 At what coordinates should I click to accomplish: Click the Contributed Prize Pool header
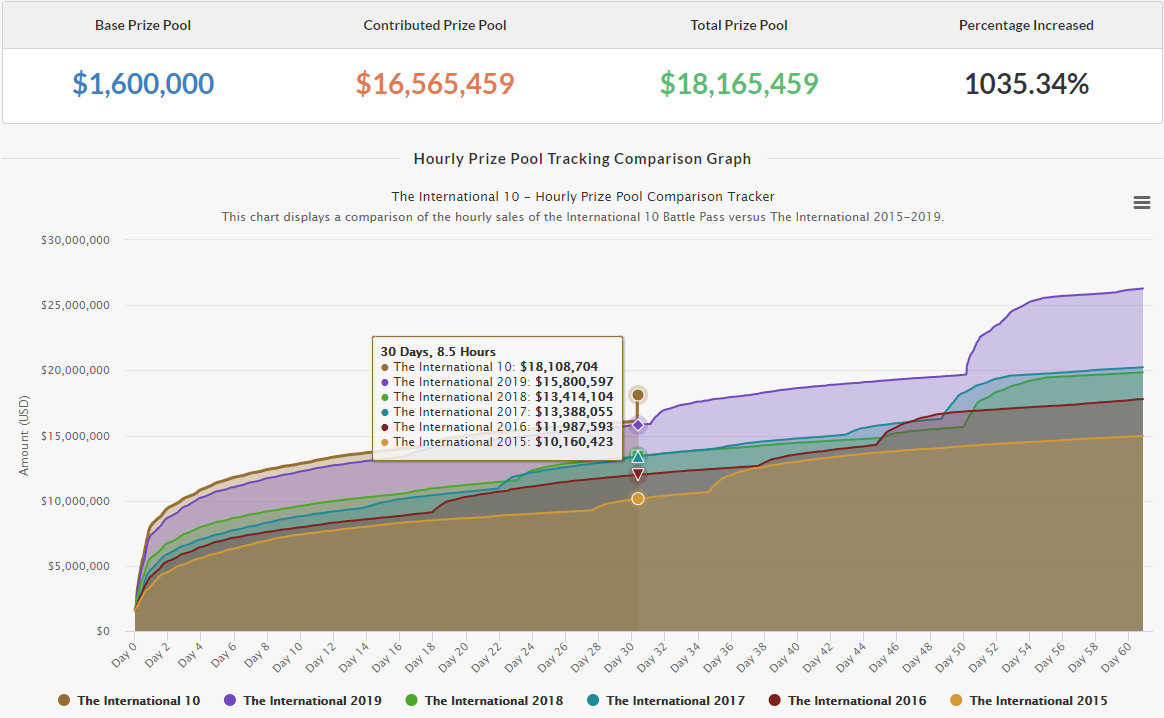pyautogui.click(x=435, y=25)
